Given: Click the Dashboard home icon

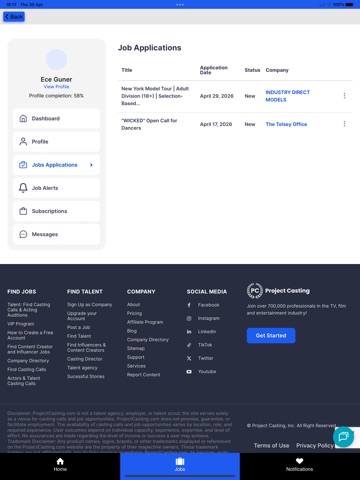Looking at the screenshot, I should click(x=23, y=118).
